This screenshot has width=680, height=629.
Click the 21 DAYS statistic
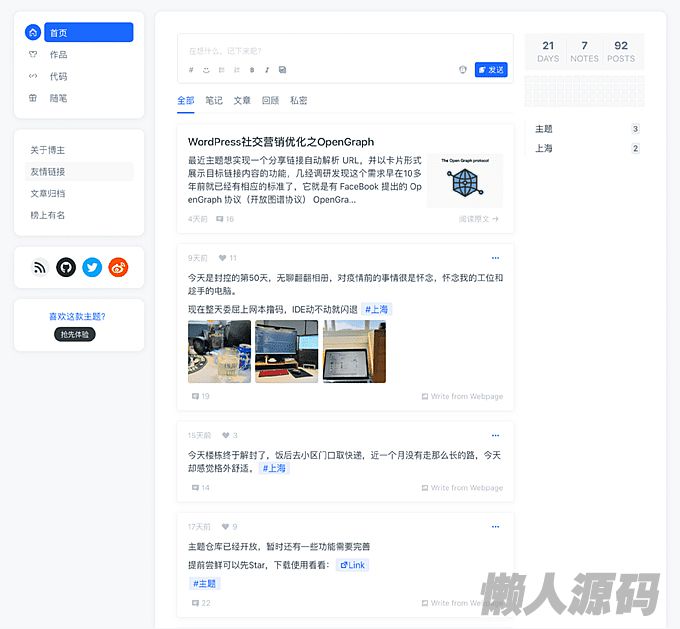tap(548, 52)
